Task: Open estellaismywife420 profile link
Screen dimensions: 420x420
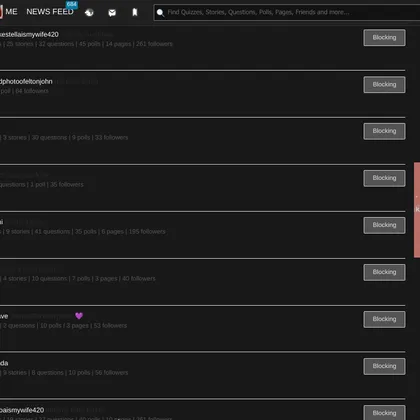Action: (29, 35)
